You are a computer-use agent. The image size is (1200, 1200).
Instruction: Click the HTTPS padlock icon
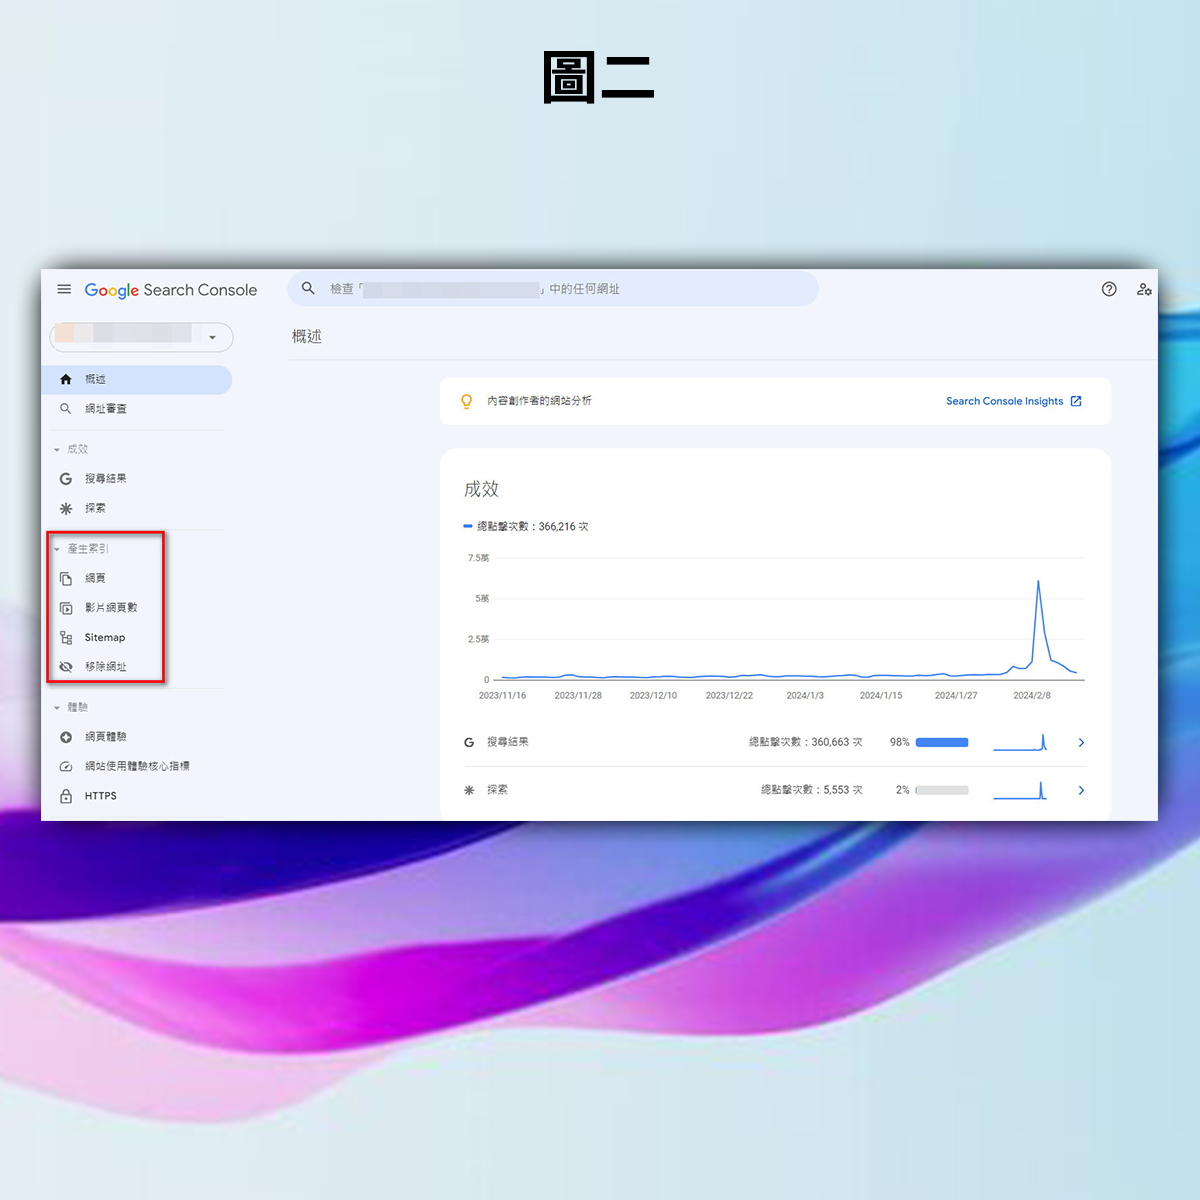(66, 796)
